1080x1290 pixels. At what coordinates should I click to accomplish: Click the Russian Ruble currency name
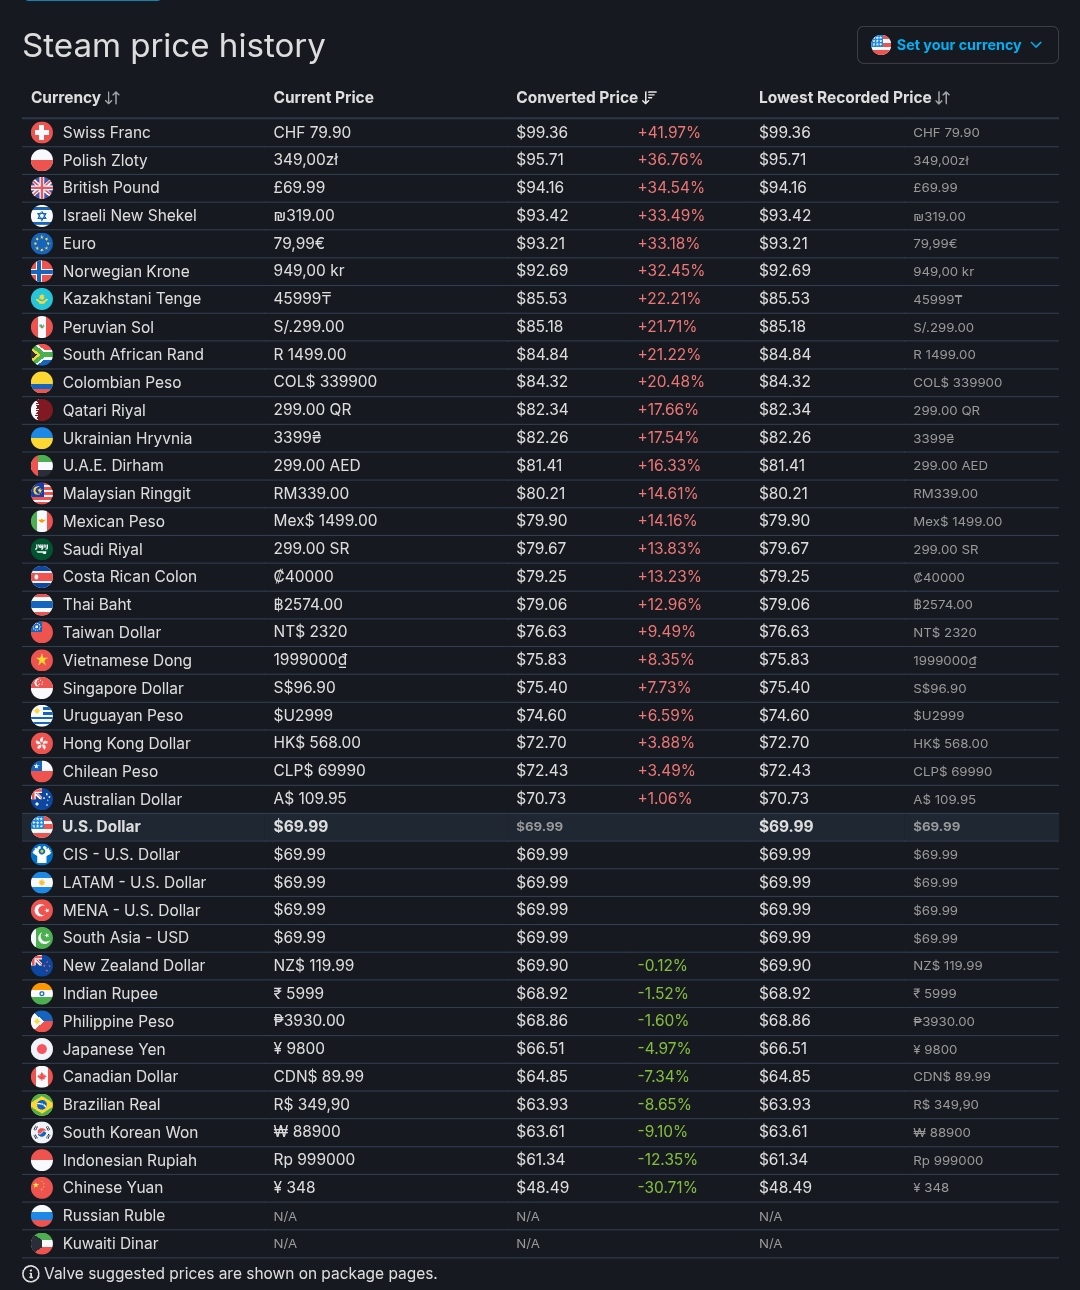(x=114, y=1216)
